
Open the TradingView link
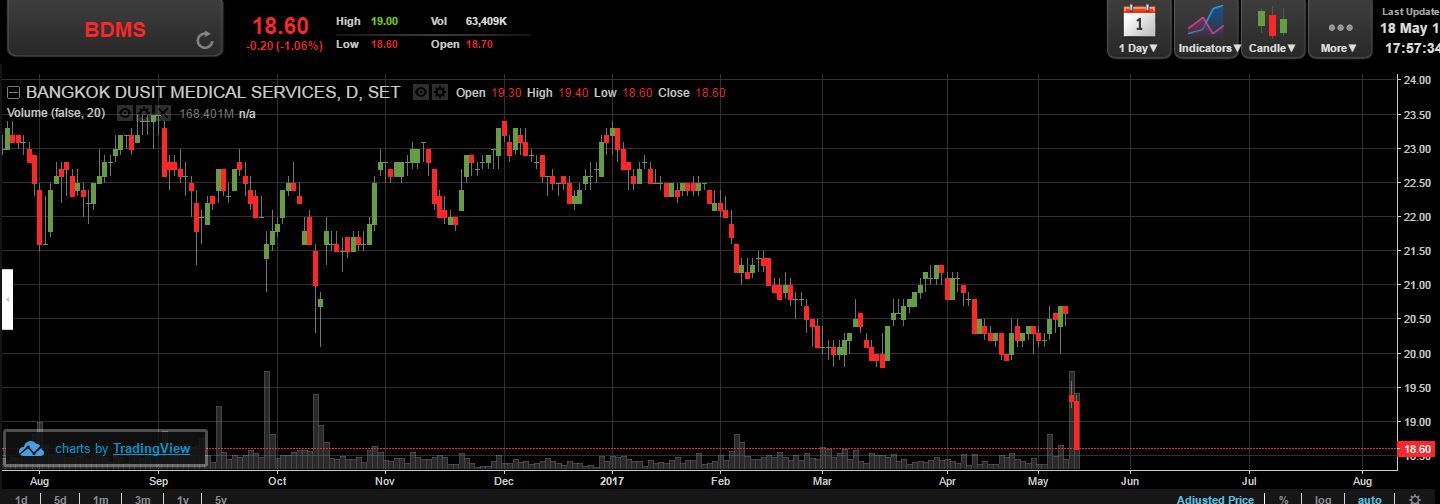[151, 449]
